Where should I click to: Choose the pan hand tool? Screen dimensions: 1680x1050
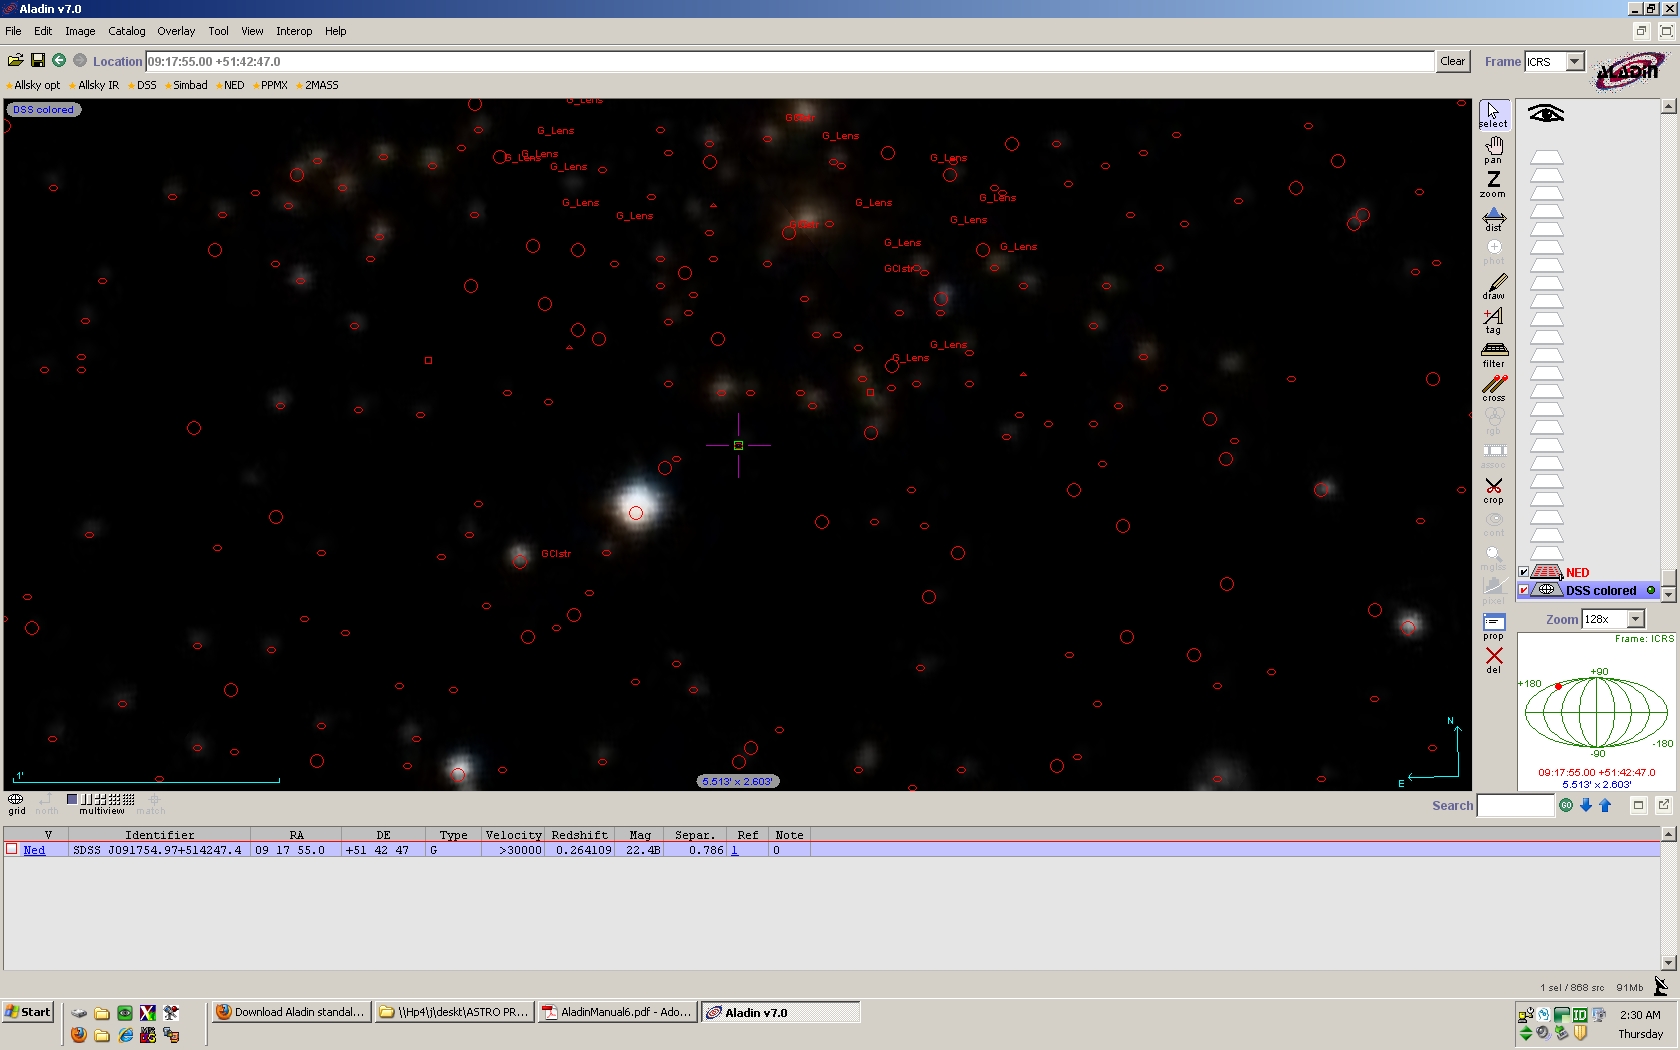(x=1493, y=150)
